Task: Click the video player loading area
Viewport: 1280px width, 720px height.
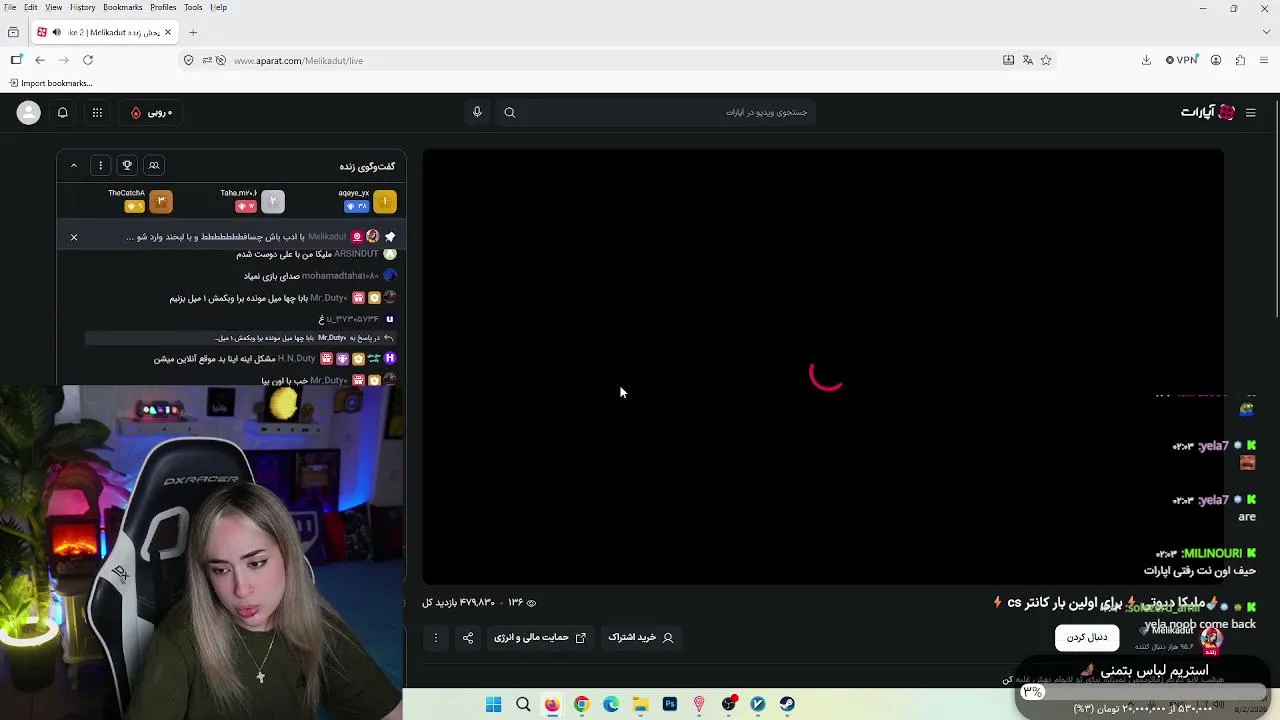Action: click(823, 367)
